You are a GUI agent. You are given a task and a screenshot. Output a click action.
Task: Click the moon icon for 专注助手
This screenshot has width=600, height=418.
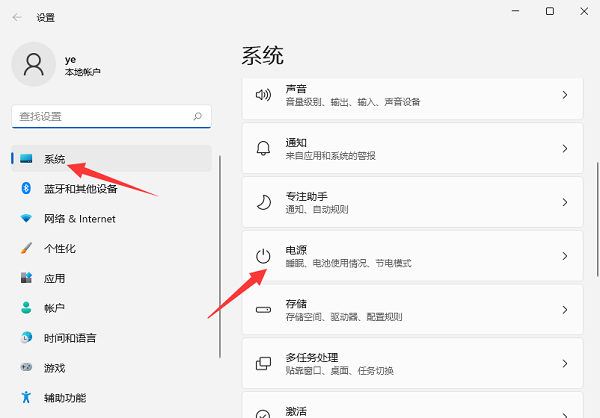pyautogui.click(x=263, y=202)
